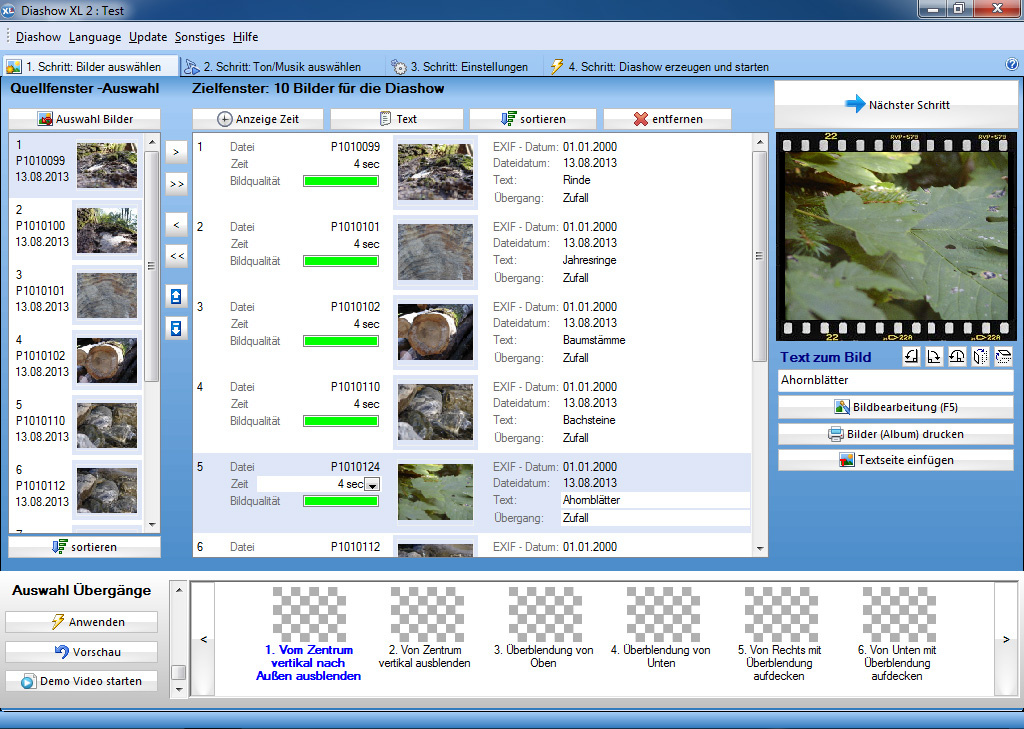
Task: Move selected image up with blue arrow
Action: (x=177, y=296)
